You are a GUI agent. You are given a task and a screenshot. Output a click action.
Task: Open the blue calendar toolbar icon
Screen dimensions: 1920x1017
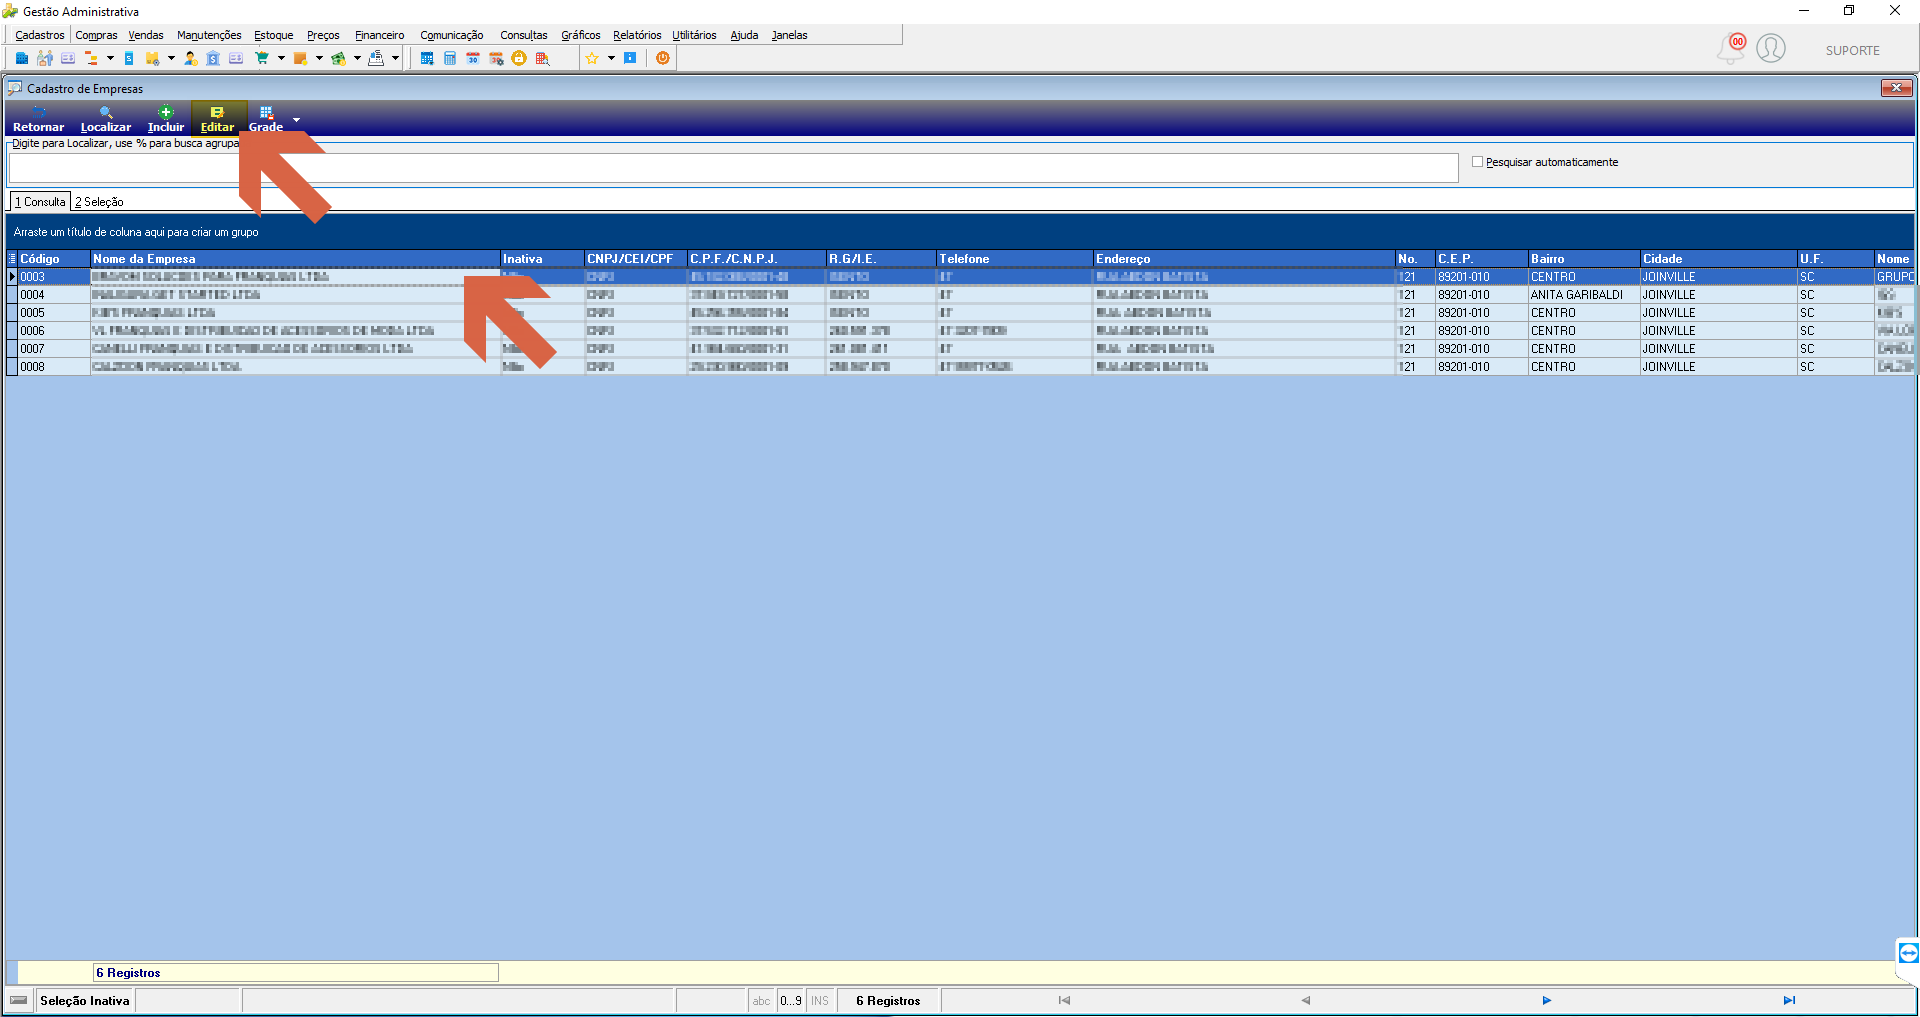click(x=427, y=59)
